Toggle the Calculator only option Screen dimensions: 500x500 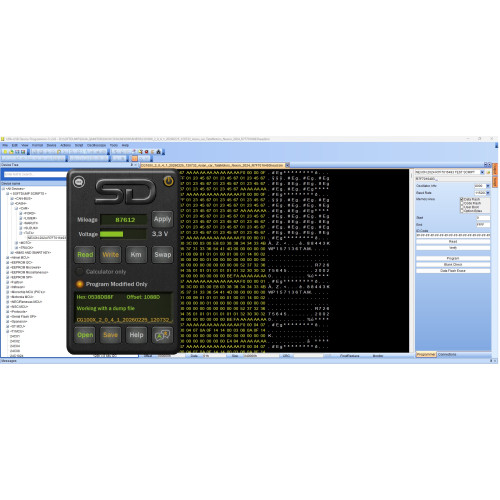coord(80,272)
